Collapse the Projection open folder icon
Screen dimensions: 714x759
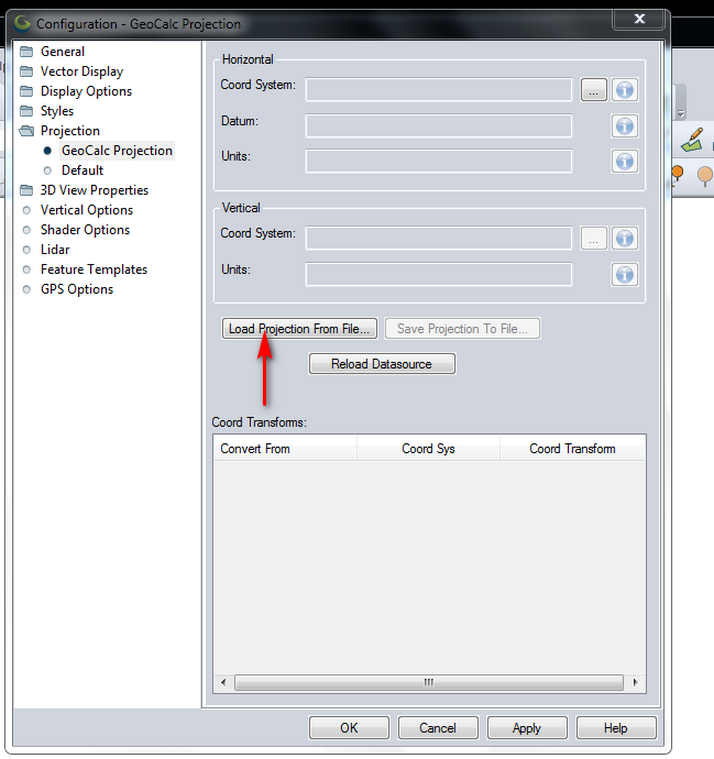tap(27, 131)
